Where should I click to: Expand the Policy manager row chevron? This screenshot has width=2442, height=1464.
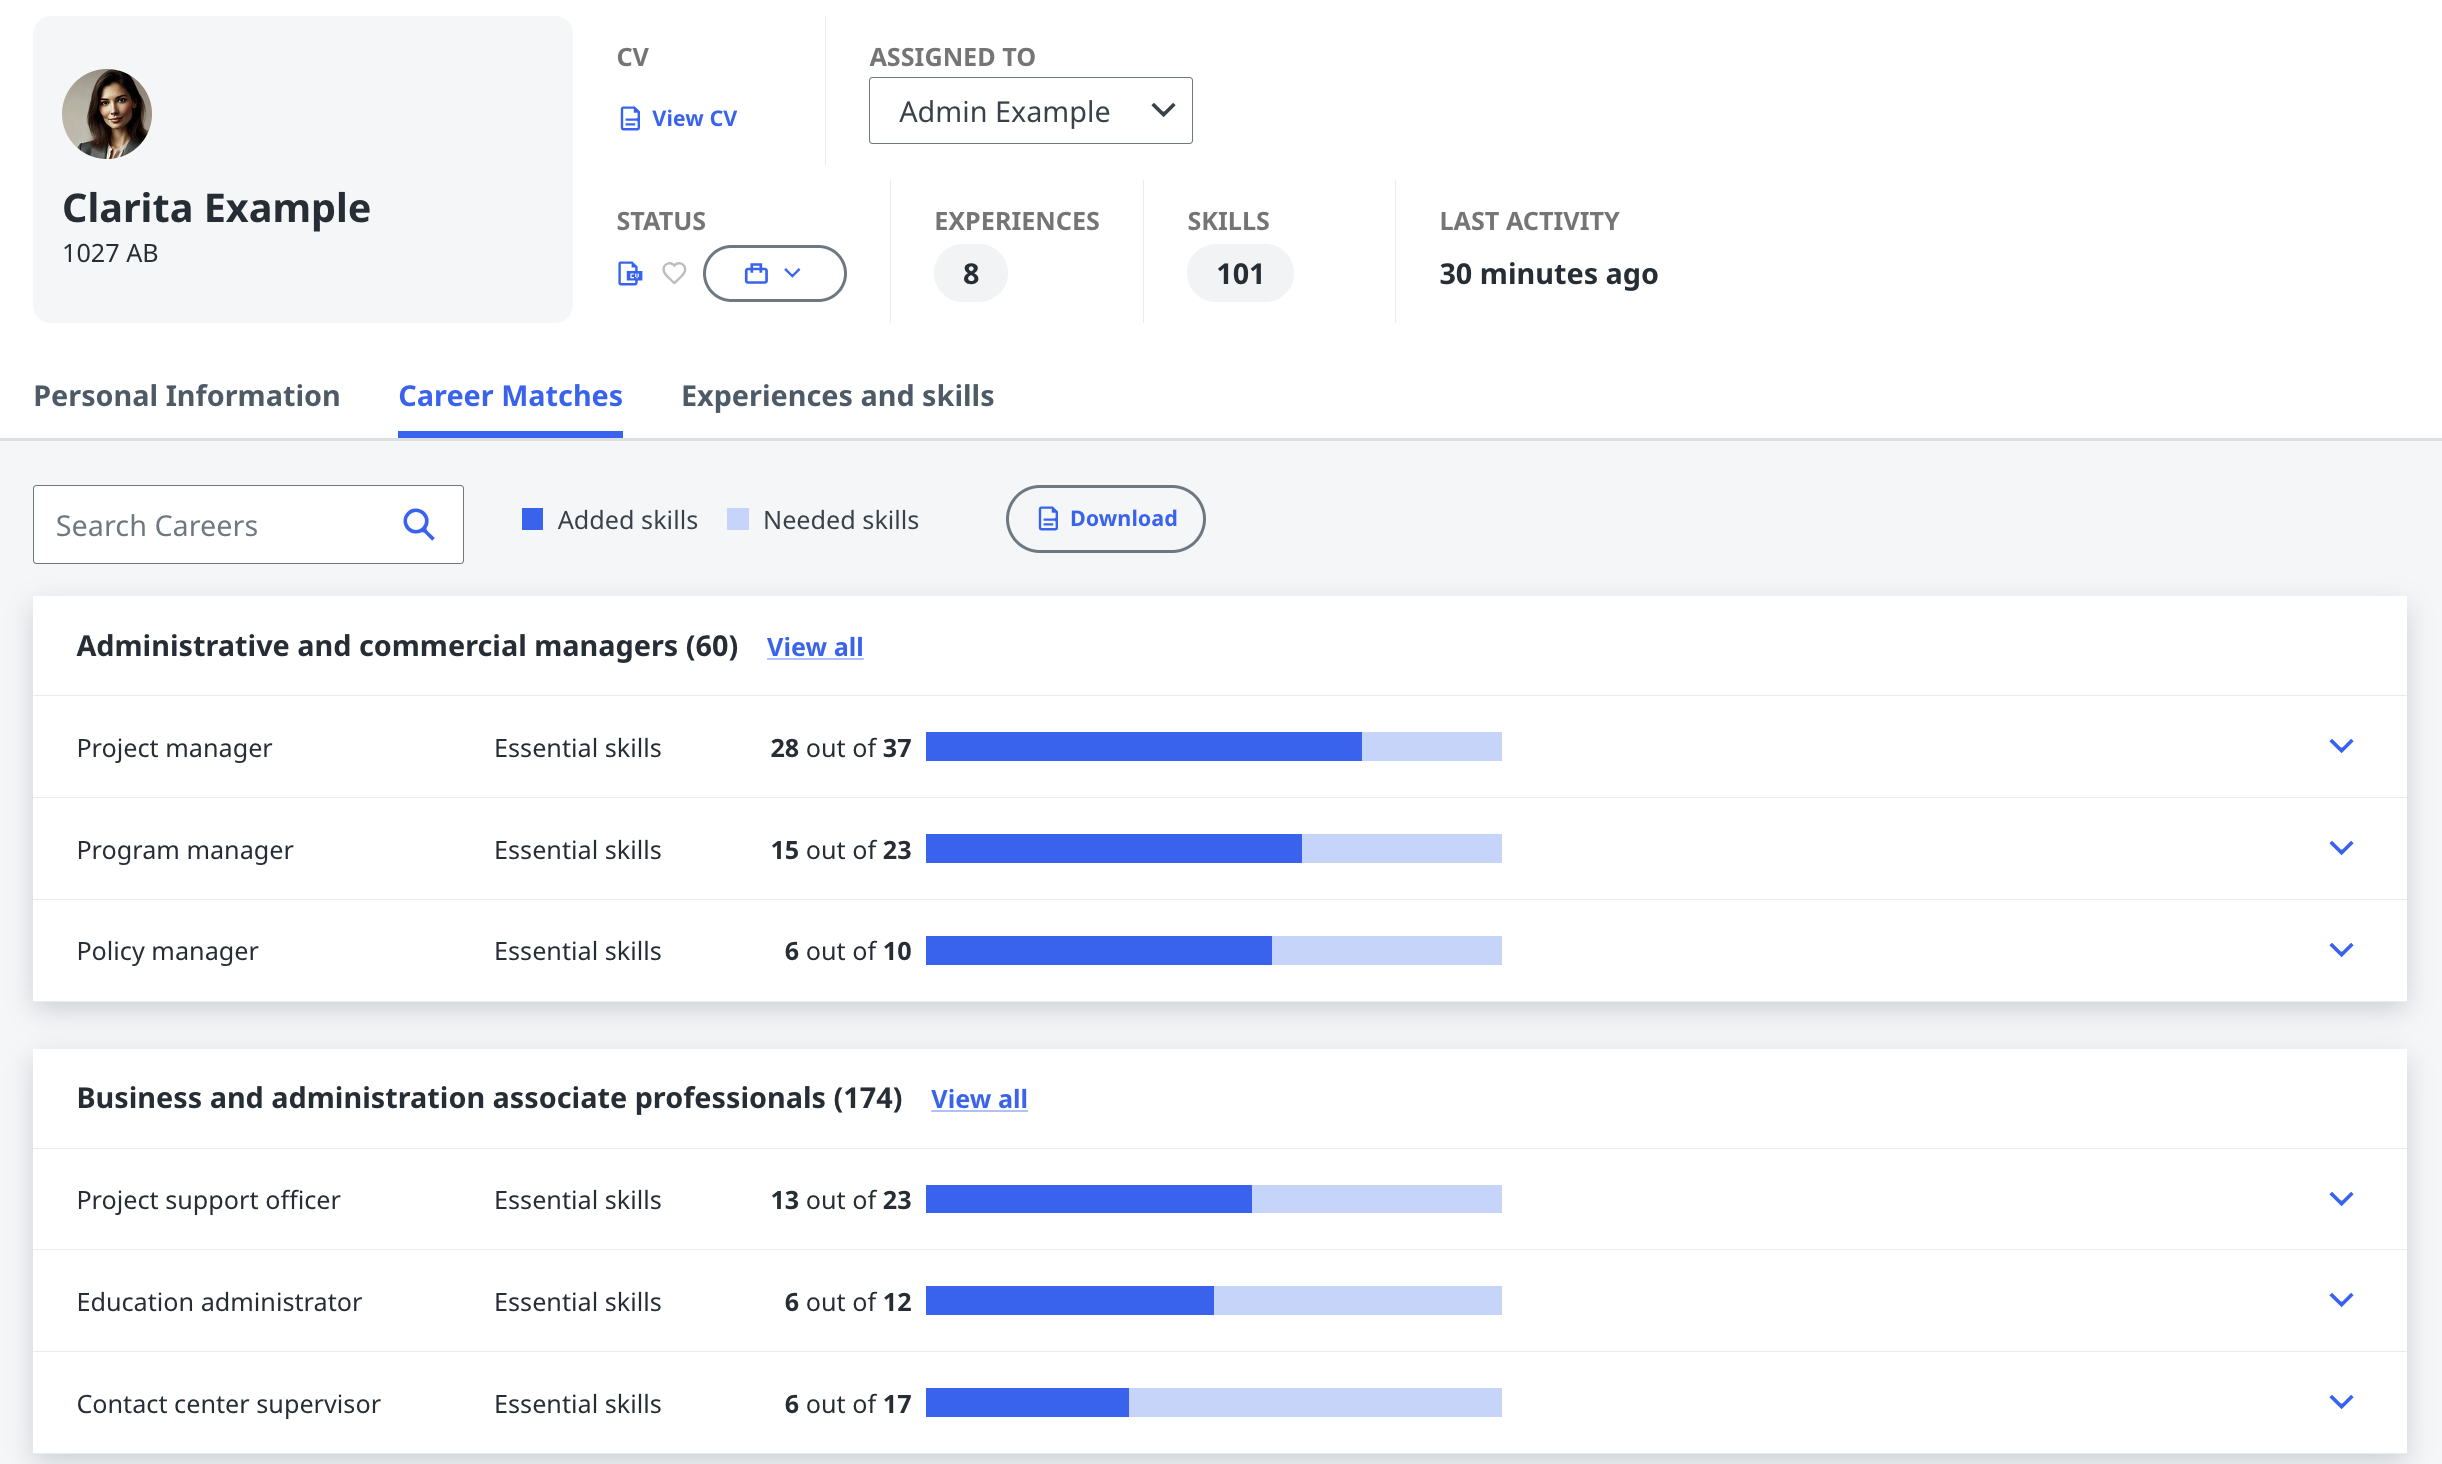pos(2340,950)
